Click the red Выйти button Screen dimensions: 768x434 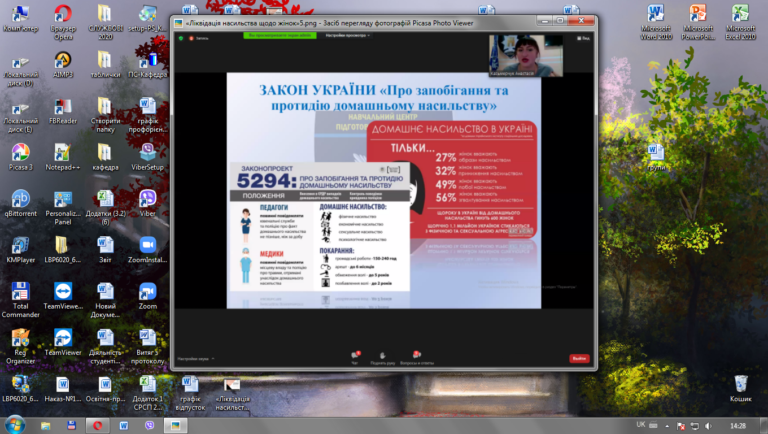pyautogui.click(x=579, y=359)
